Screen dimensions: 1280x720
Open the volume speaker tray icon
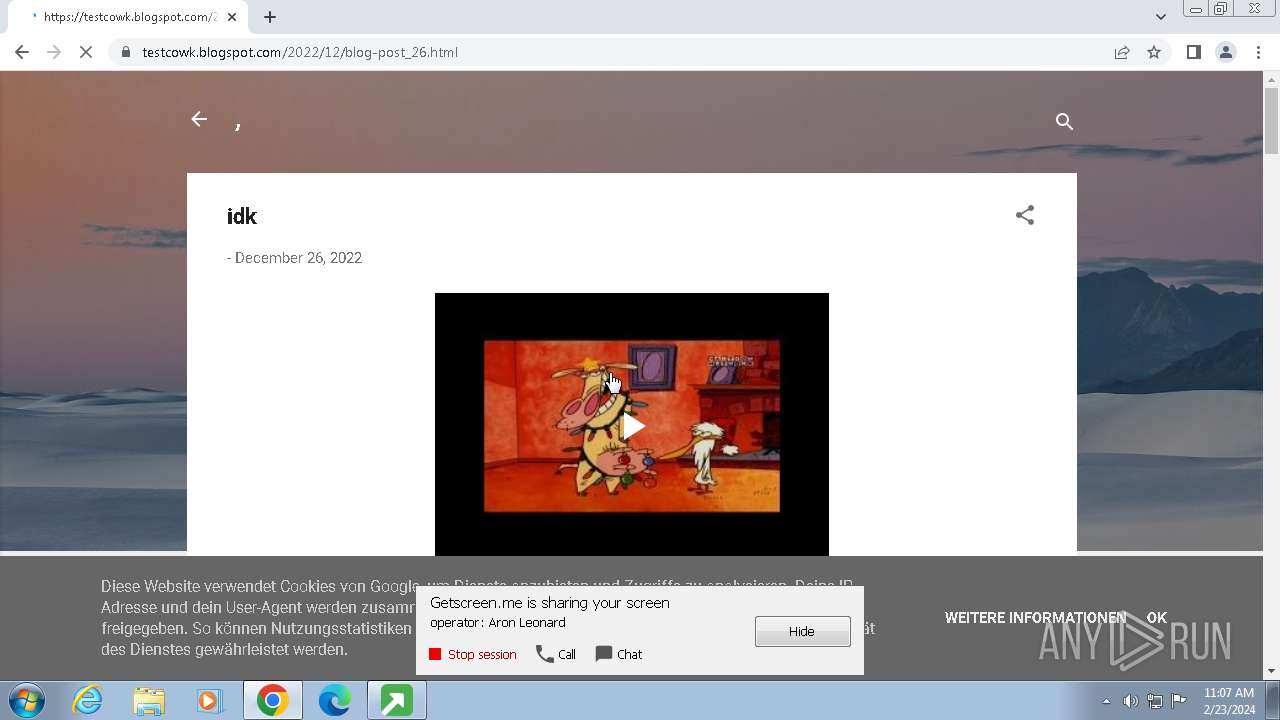[x=1130, y=701]
